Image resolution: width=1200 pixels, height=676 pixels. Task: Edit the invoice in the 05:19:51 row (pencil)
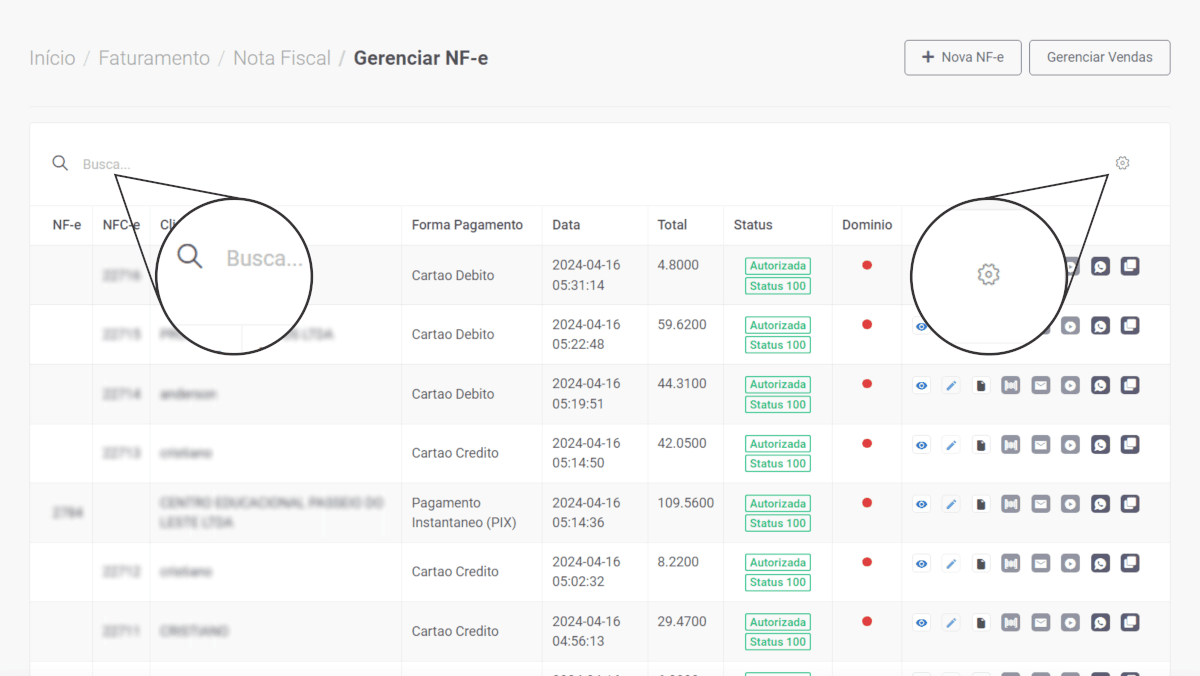(x=951, y=386)
